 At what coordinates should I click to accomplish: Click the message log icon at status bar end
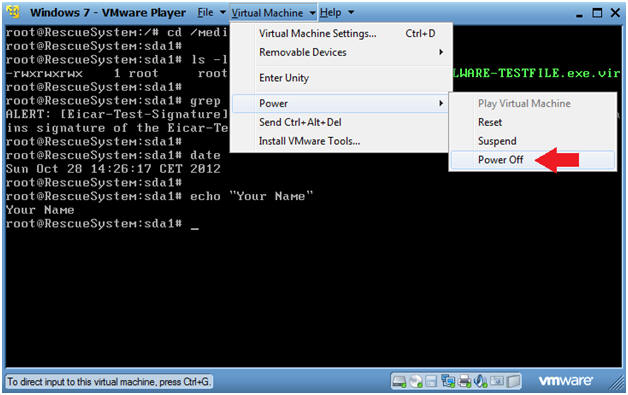tap(513, 382)
